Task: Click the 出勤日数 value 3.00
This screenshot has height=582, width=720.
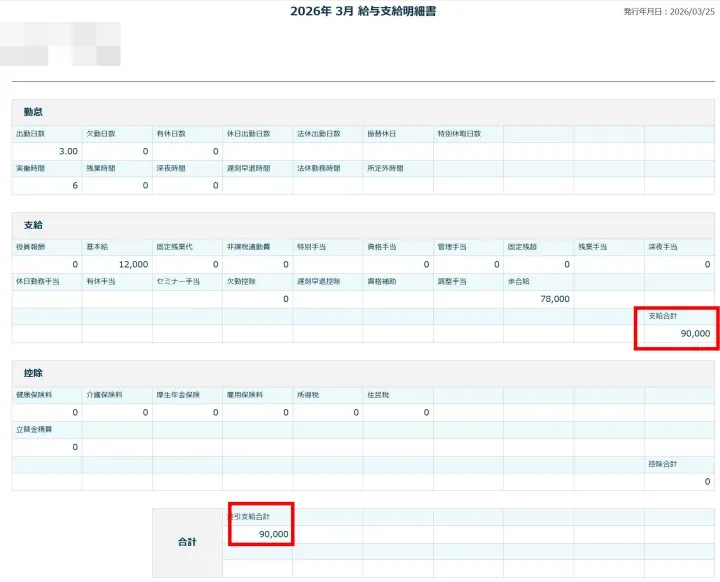Action: point(66,151)
